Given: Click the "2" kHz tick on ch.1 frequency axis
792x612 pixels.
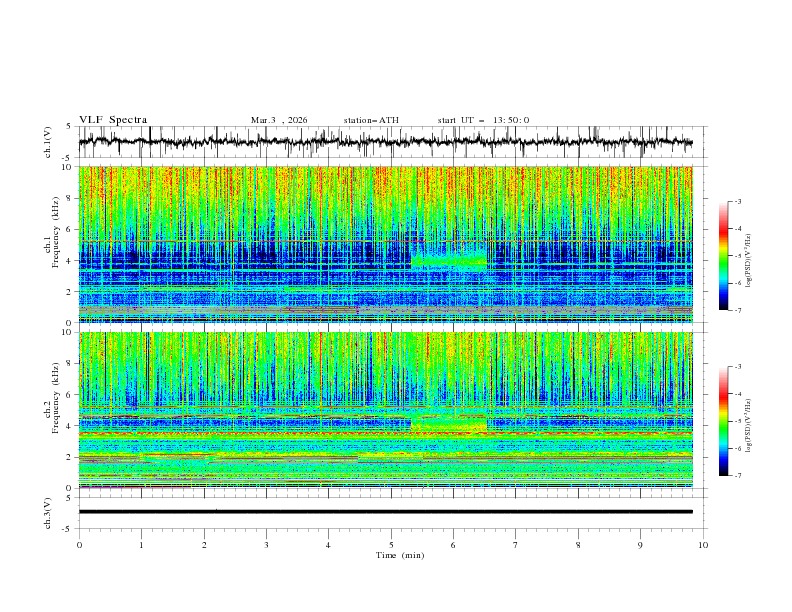Looking at the screenshot, I should pos(69,292).
